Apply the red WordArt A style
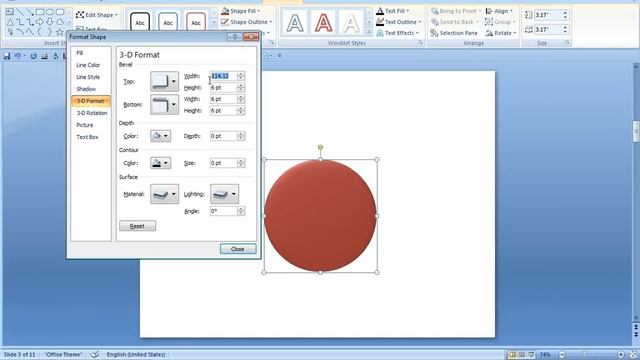 (323, 23)
